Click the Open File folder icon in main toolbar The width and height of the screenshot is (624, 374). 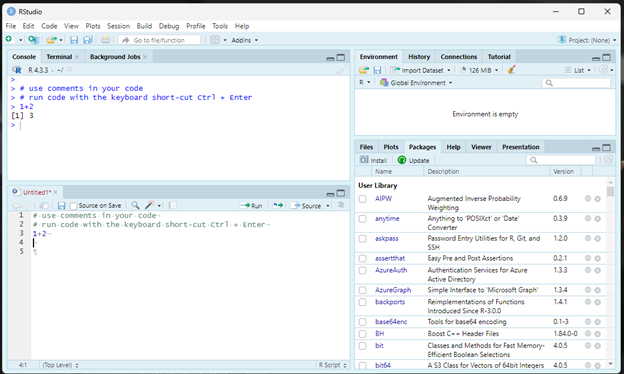[x=51, y=40]
